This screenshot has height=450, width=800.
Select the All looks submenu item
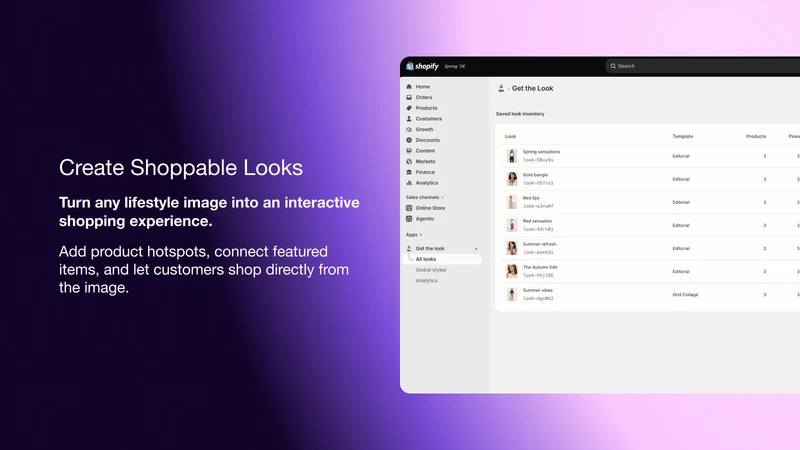[442, 259]
